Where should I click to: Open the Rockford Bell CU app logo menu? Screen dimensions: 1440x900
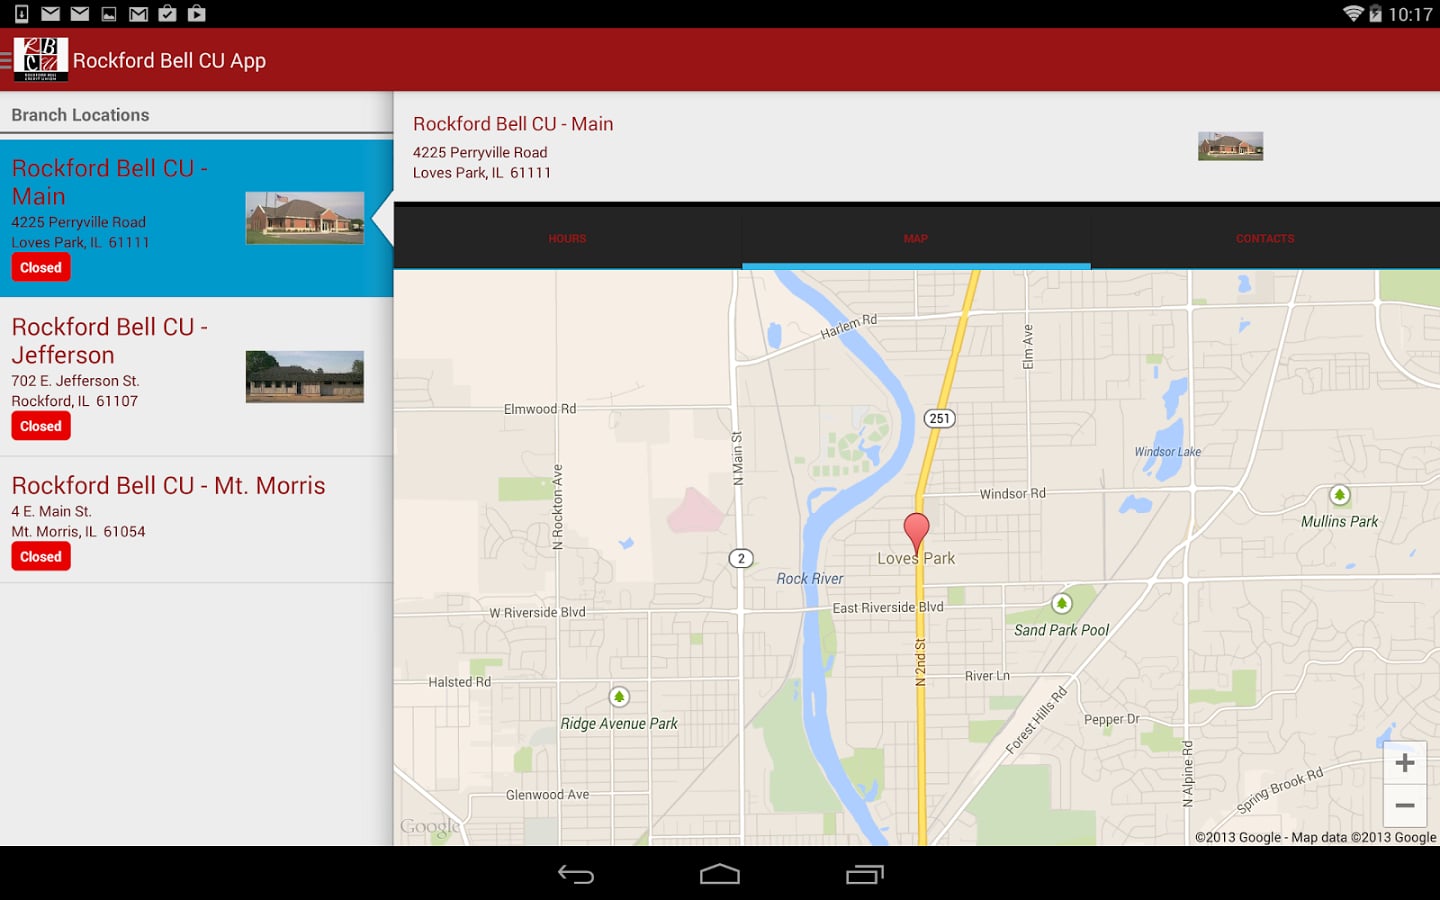(41, 60)
